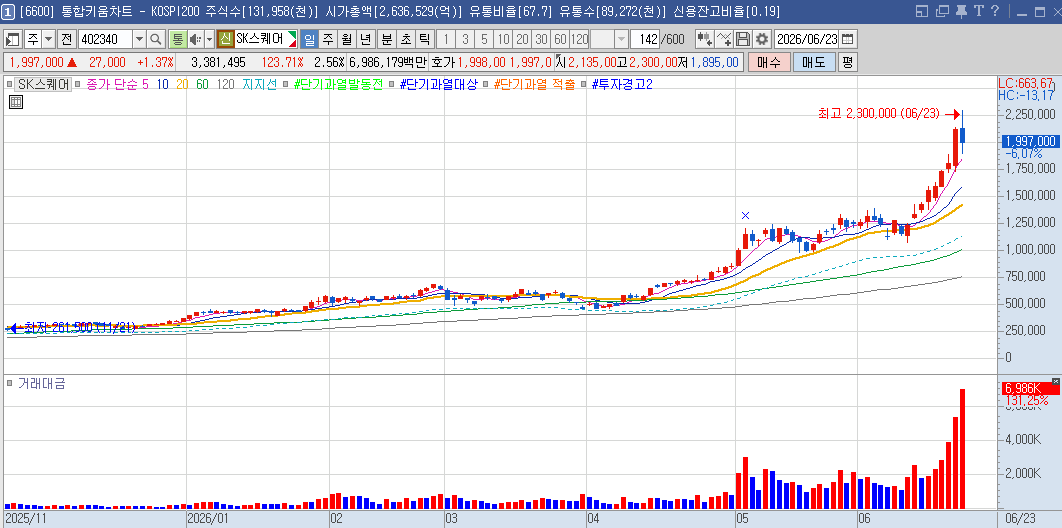This screenshot has width=1062, height=528.
Task: Click the date field 2026/06/23
Action: [x=806, y=39]
